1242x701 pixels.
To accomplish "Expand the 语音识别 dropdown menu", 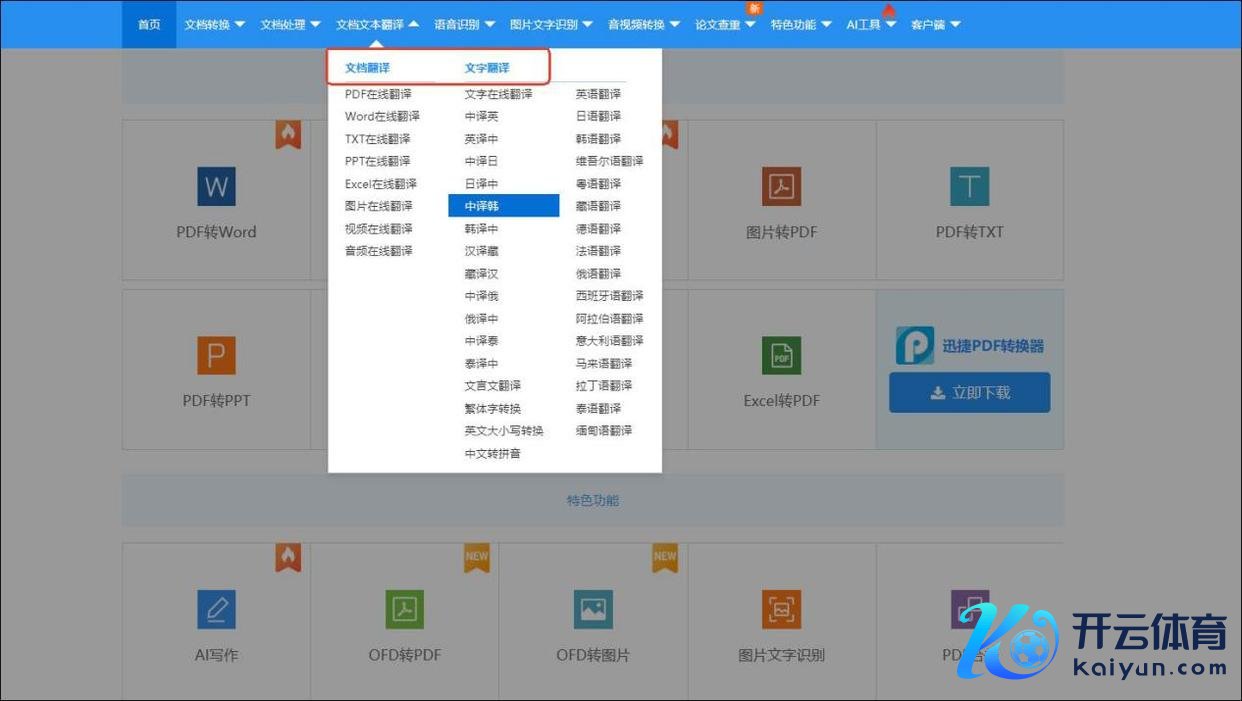I will [x=464, y=24].
